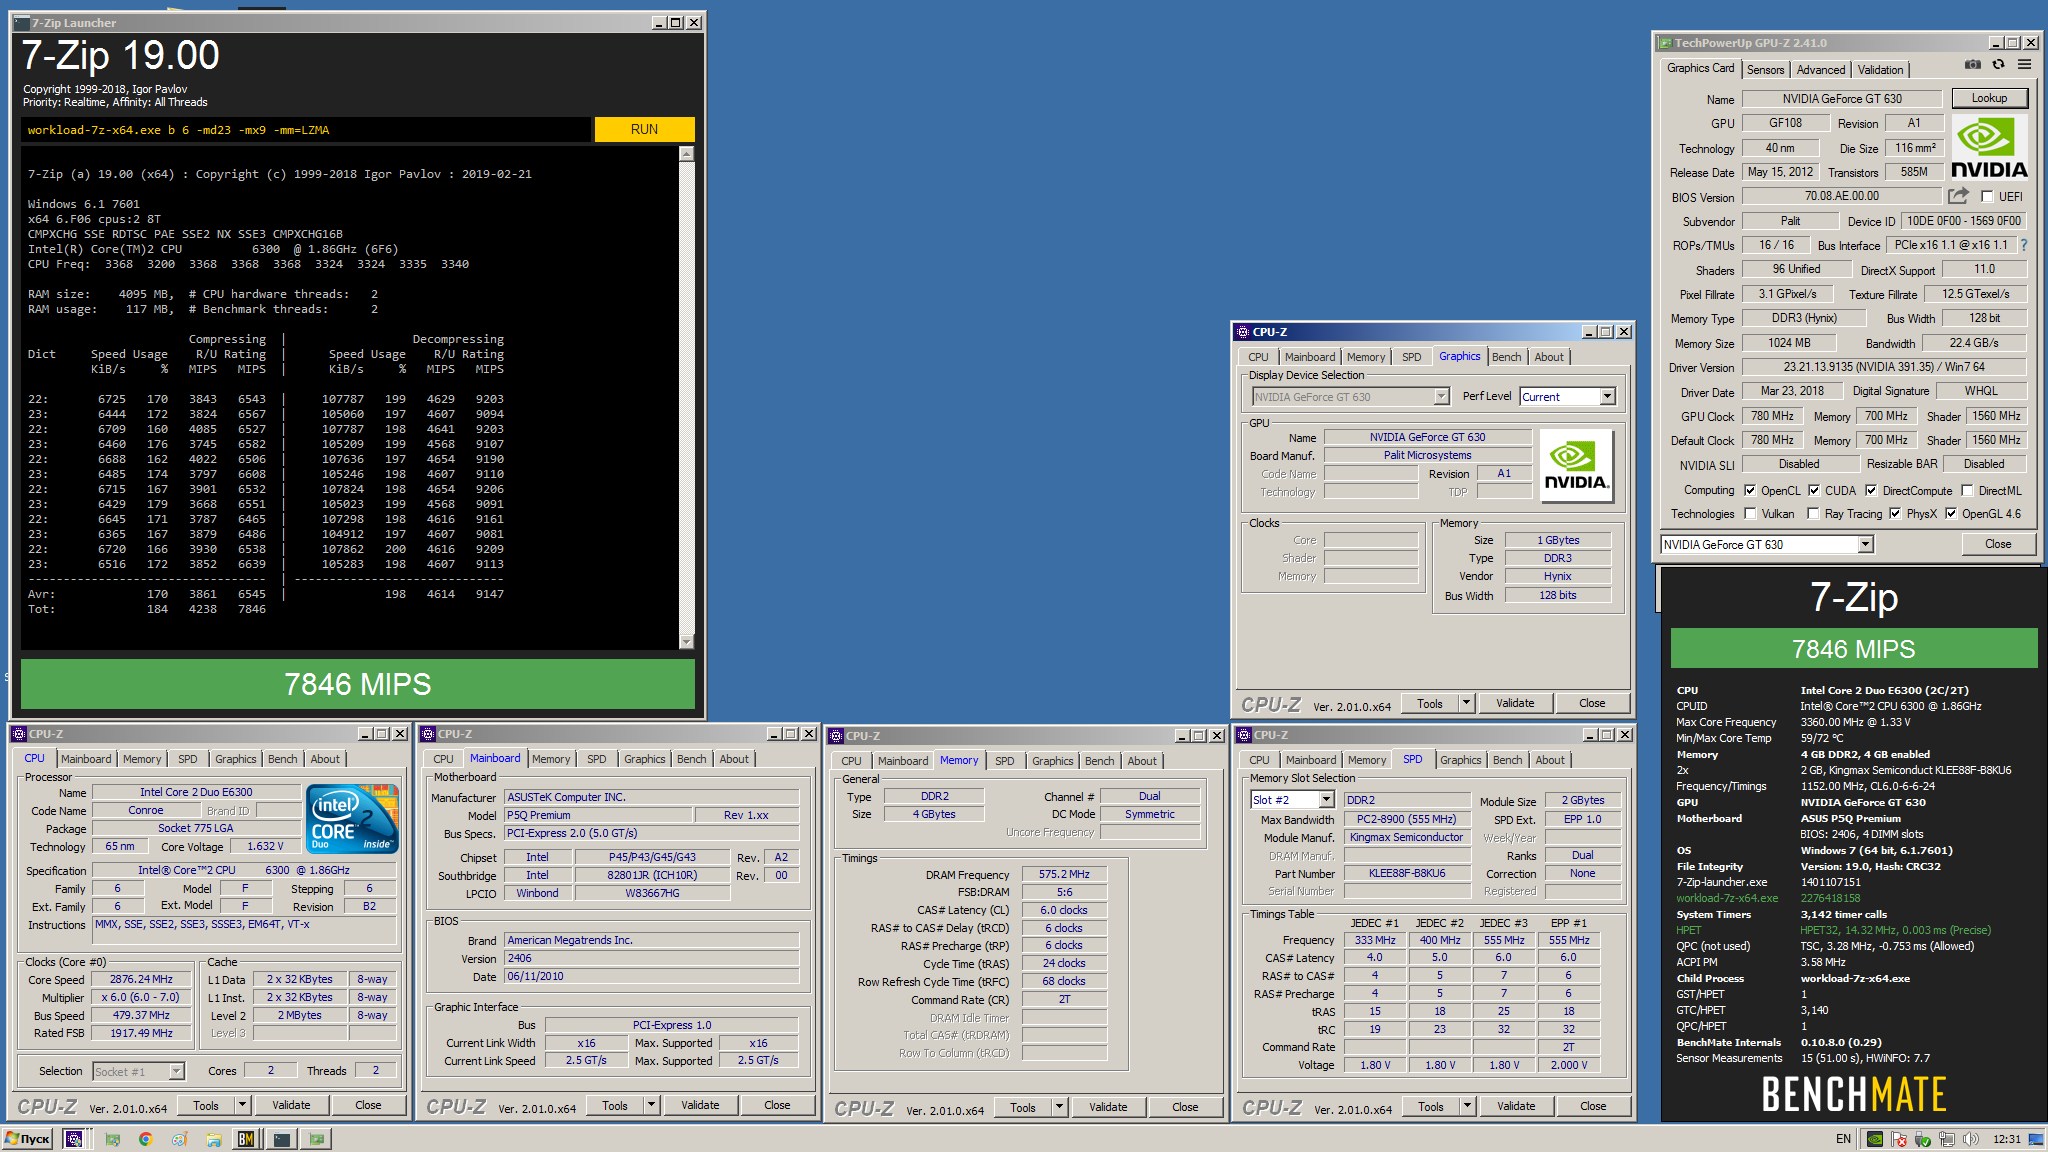The width and height of the screenshot is (2048, 1152).
Task: Click the 7-Zip output scrollbar down arrow
Action: pyautogui.click(x=686, y=642)
